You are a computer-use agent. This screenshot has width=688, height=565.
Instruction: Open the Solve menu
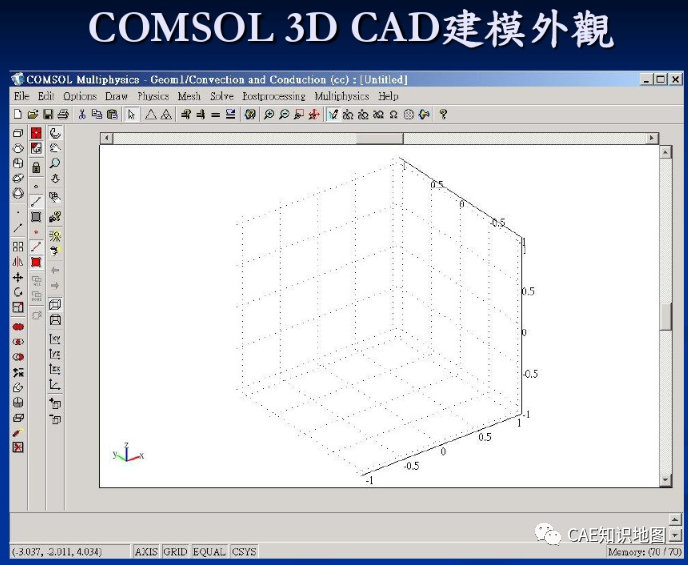222,96
